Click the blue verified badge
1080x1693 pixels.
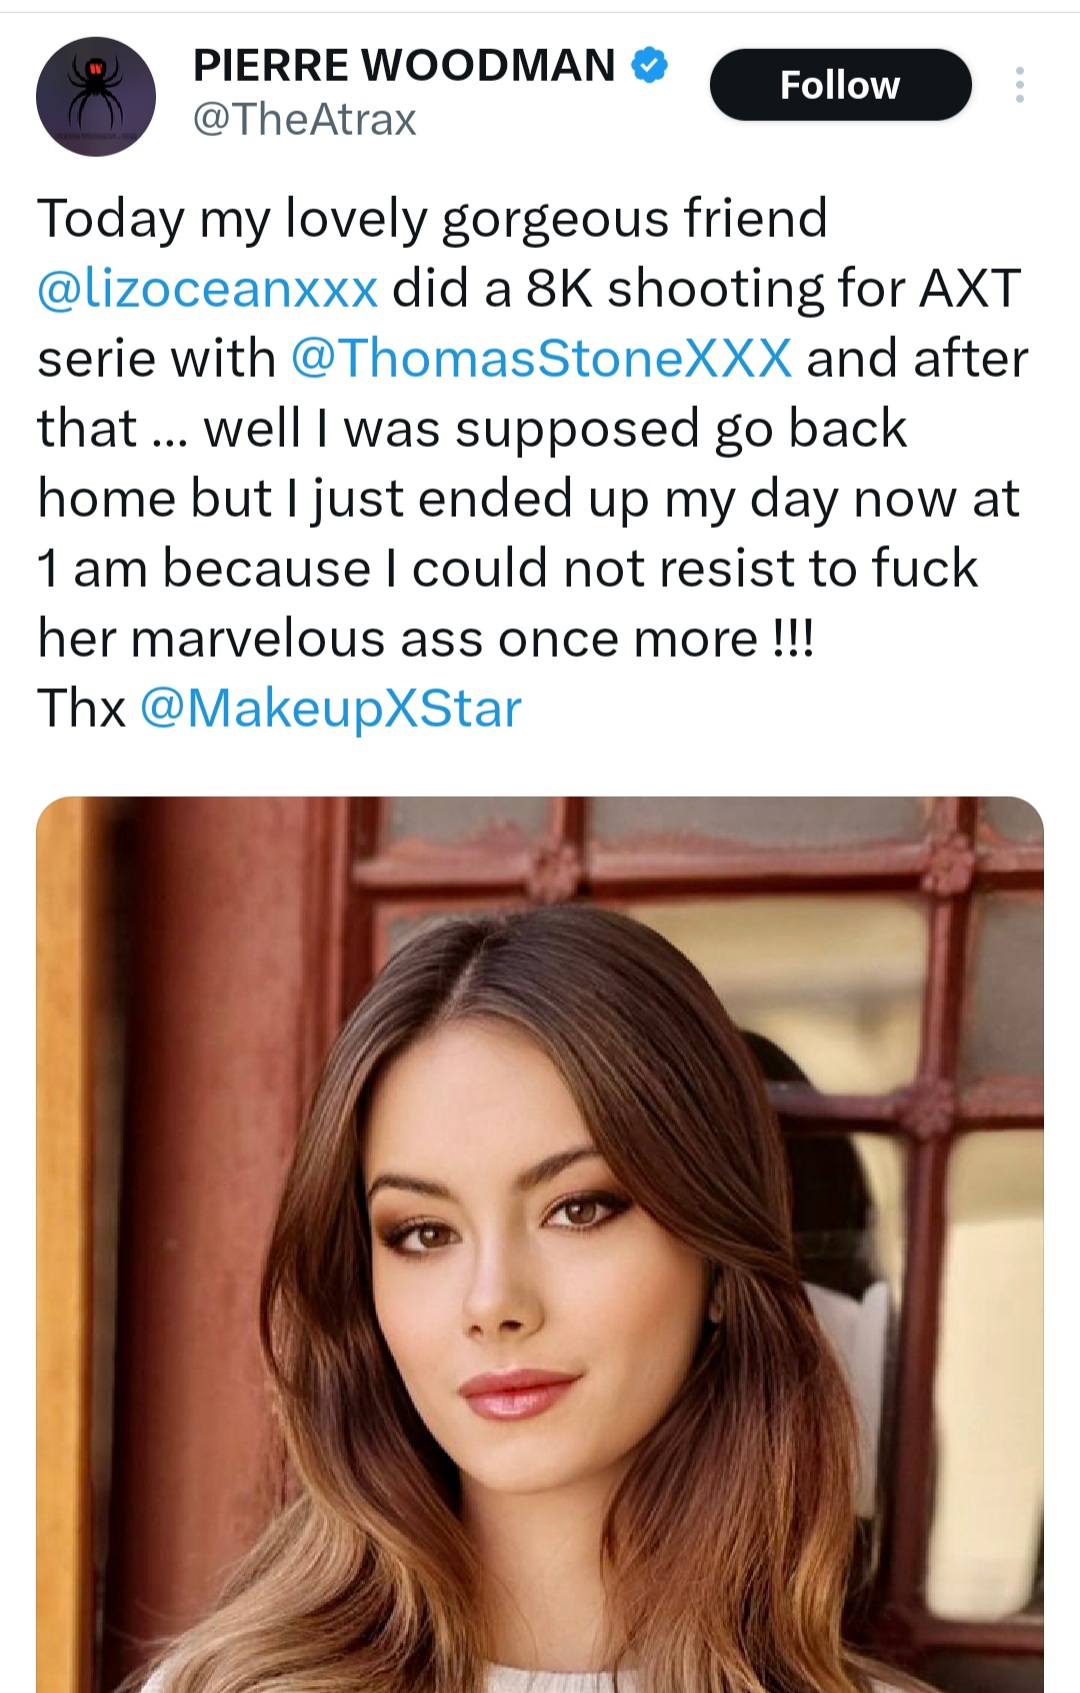(x=650, y=65)
